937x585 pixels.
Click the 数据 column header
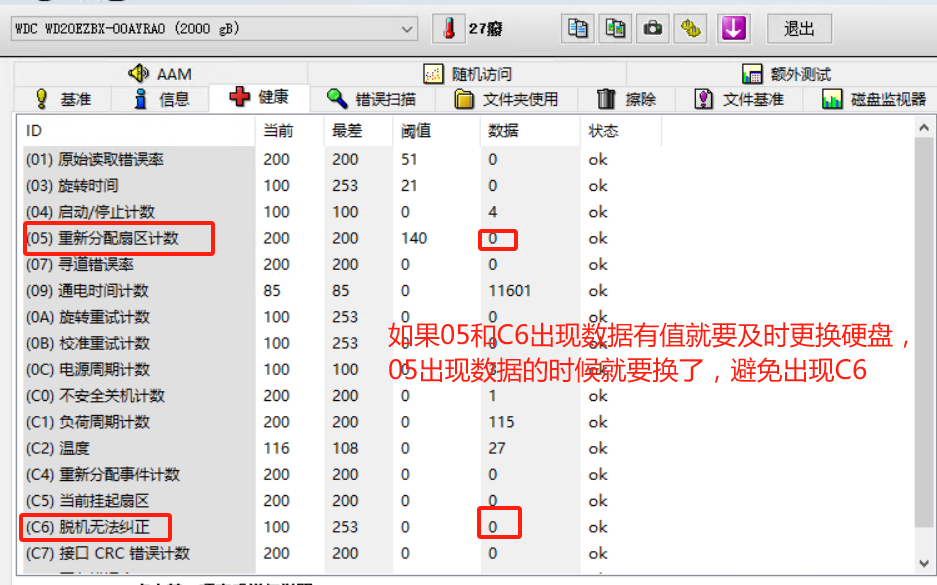(530, 131)
